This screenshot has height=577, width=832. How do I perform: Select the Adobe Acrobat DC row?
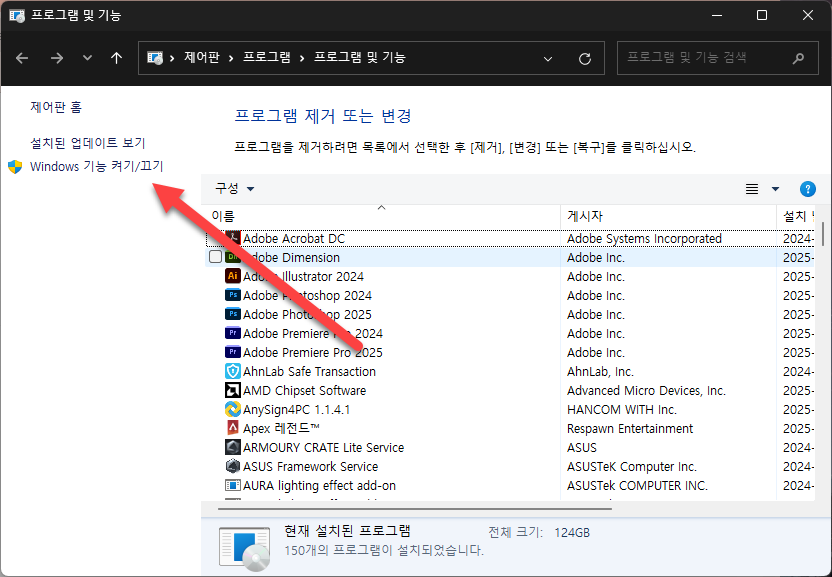point(509,238)
